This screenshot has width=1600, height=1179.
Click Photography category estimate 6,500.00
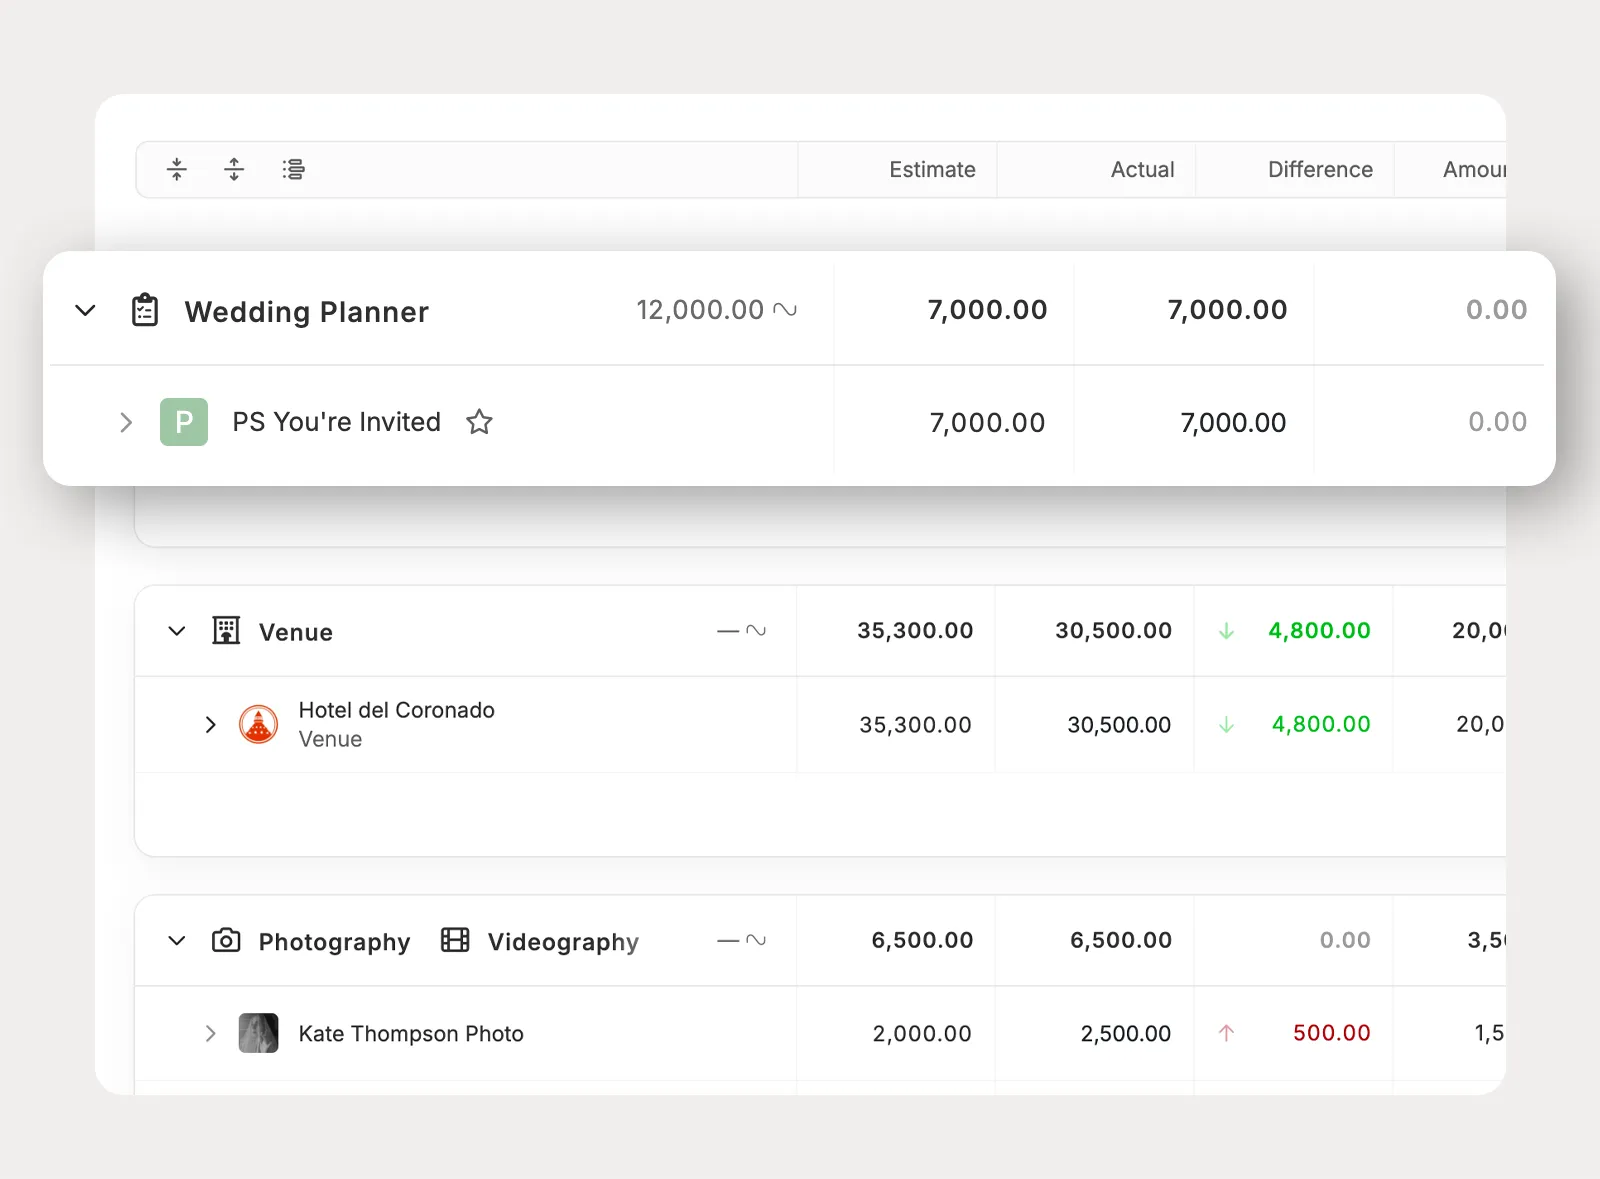(x=922, y=940)
